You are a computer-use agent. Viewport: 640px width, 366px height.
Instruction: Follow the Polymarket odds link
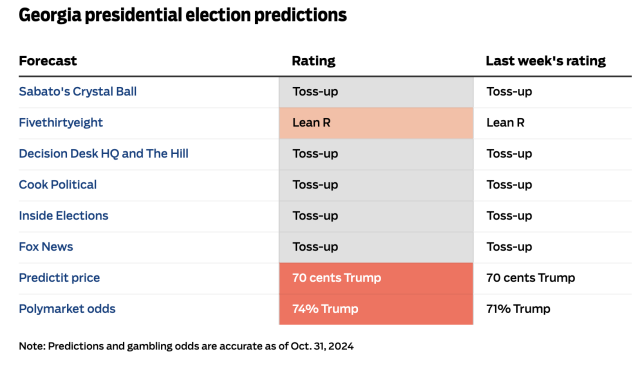(x=67, y=308)
